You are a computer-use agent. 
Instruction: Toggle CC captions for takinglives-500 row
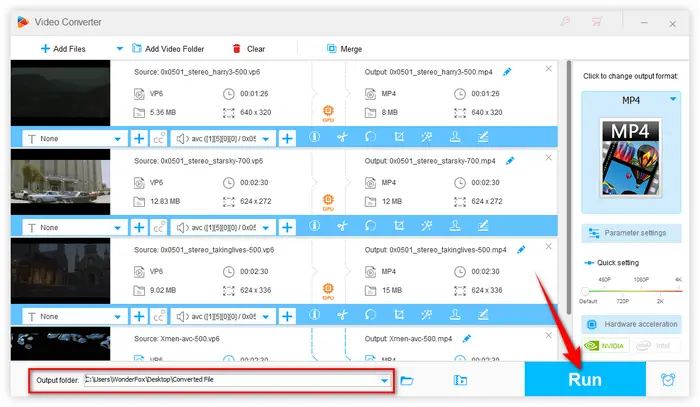coord(159,316)
